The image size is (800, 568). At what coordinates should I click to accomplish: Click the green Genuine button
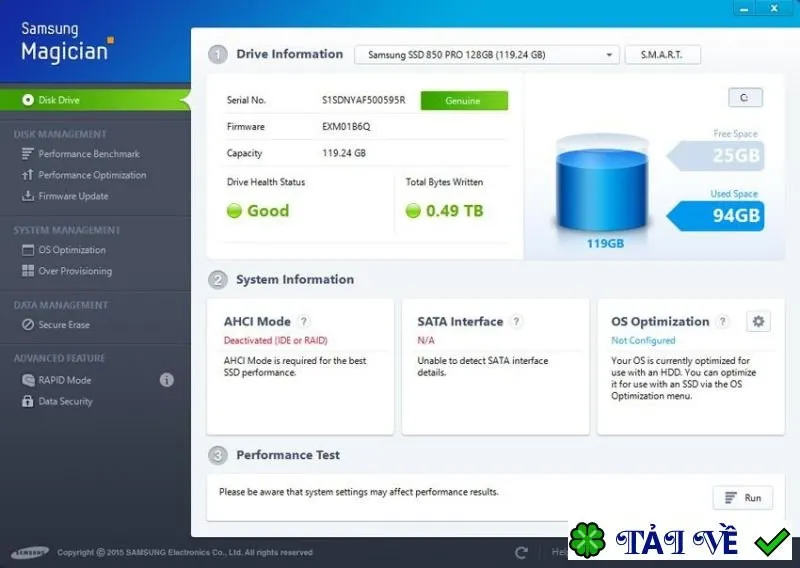click(464, 101)
